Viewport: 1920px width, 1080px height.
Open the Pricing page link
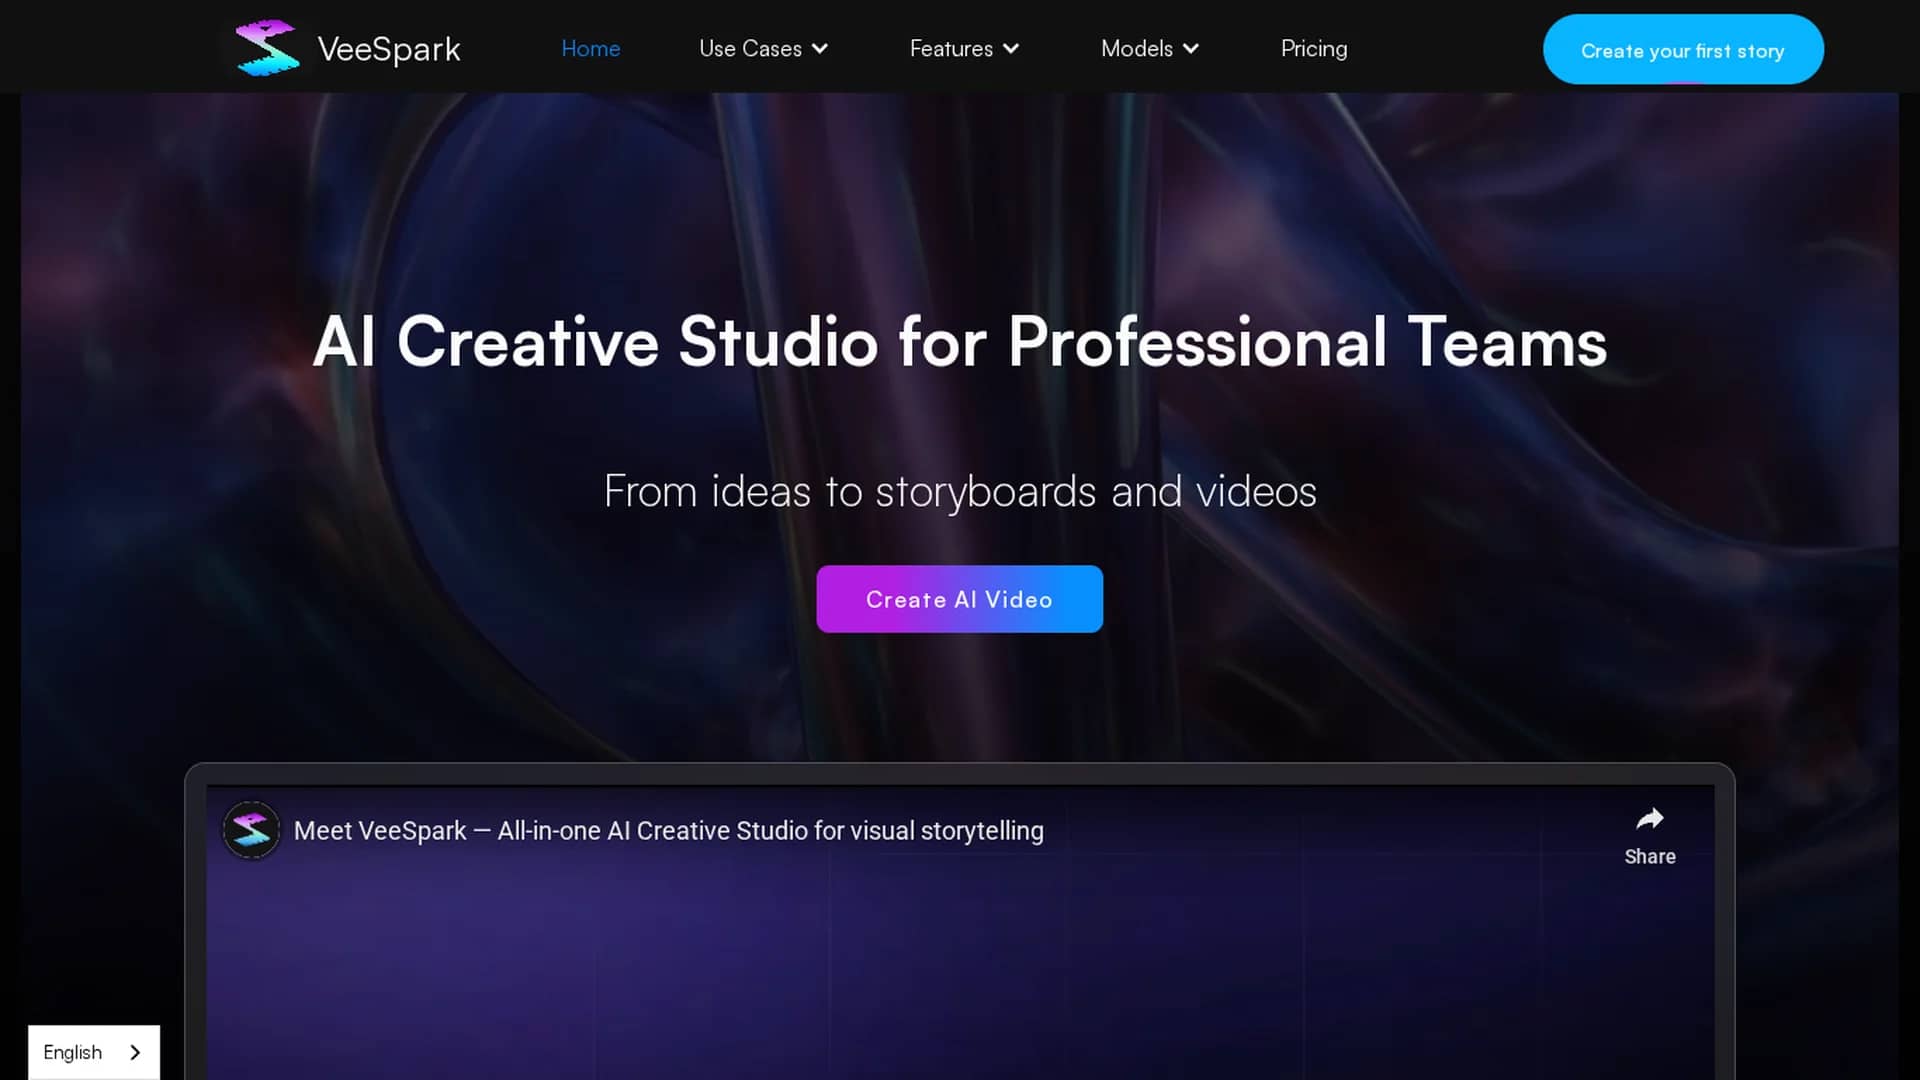tap(1314, 48)
